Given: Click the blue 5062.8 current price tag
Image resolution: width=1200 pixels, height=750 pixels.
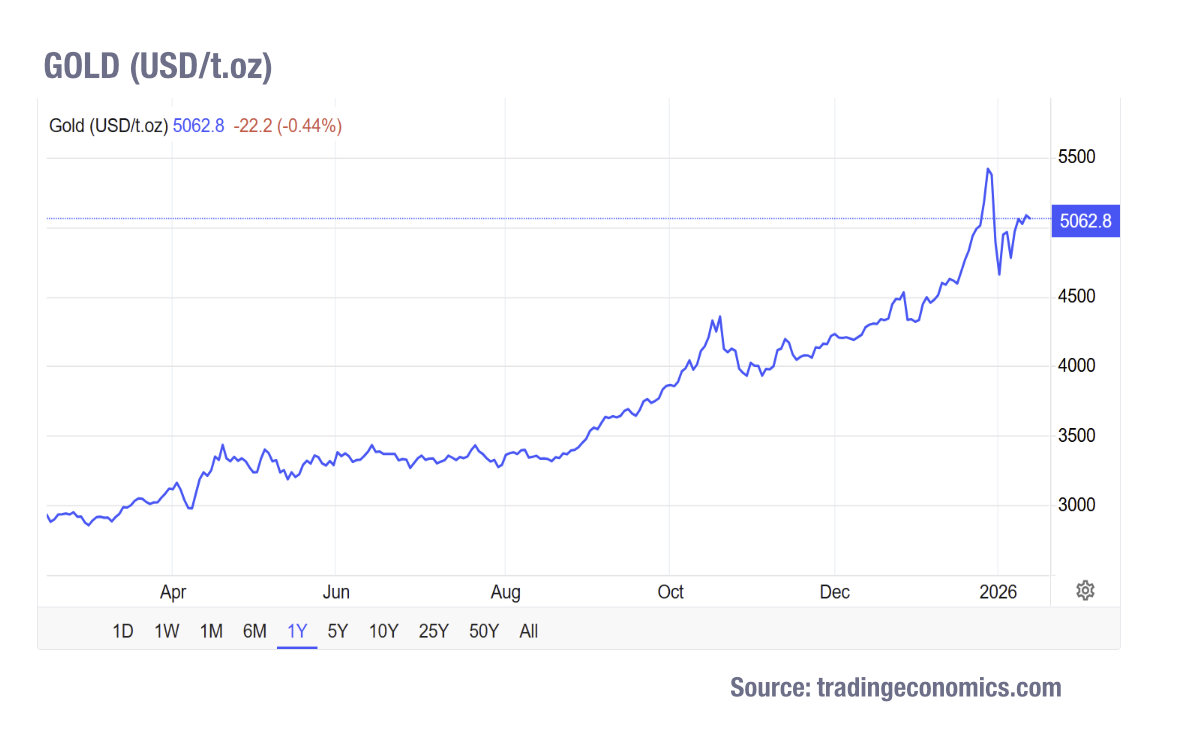Looking at the screenshot, I should point(1085,221).
